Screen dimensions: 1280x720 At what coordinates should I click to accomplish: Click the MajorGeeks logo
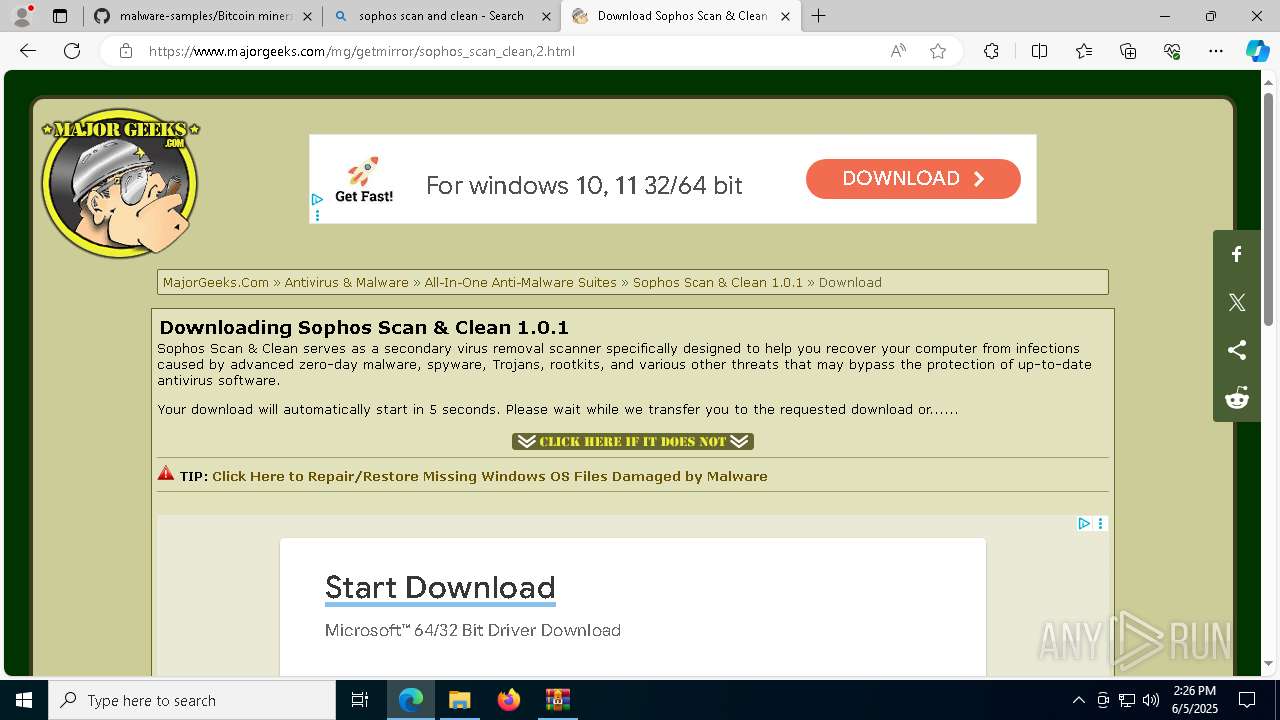tap(120, 183)
